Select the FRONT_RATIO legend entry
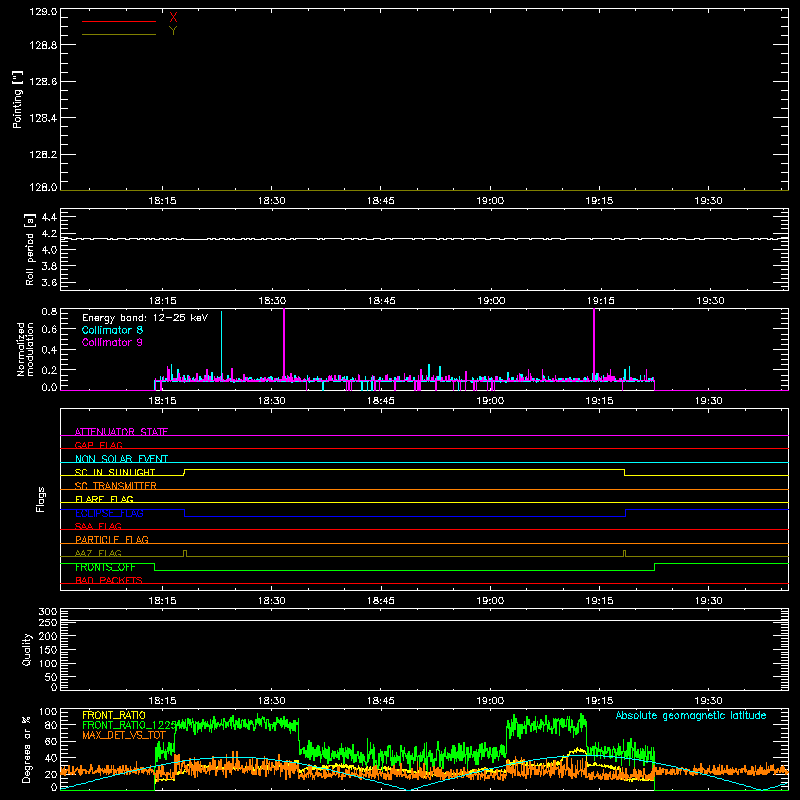 click(x=114, y=715)
